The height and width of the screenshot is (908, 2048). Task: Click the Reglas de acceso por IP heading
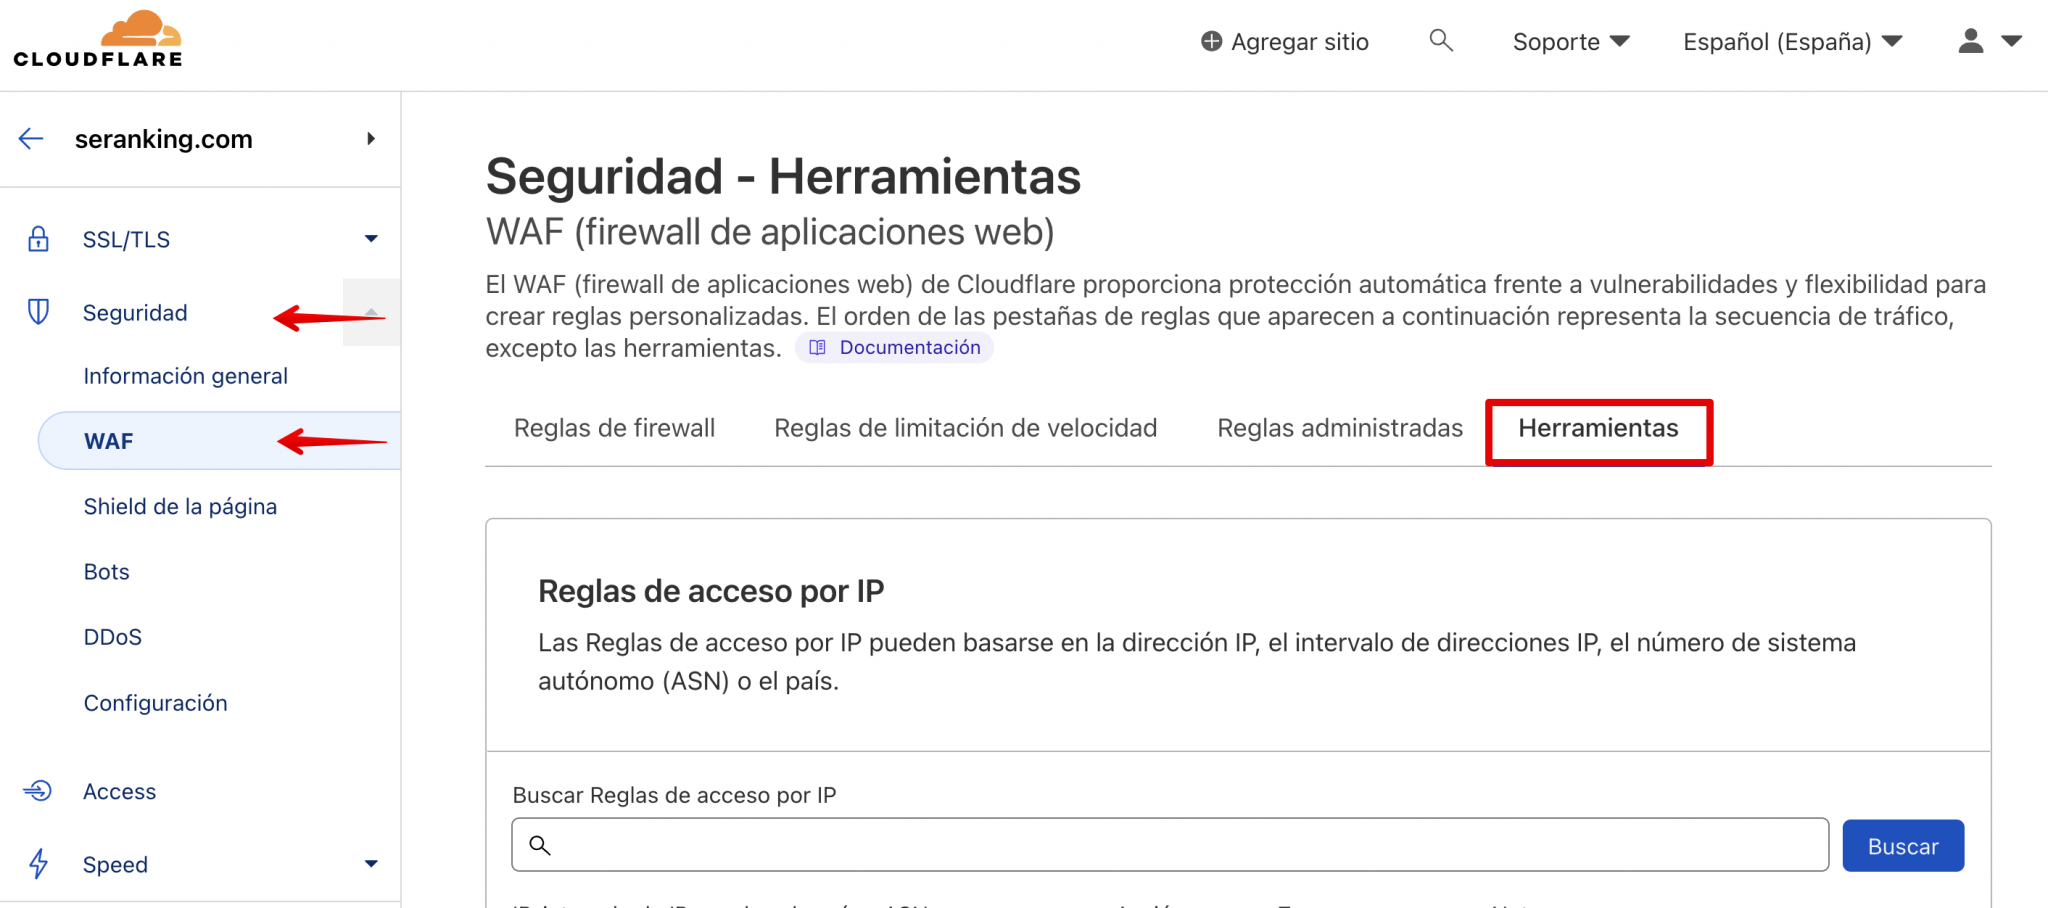click(x=711, y=591)
